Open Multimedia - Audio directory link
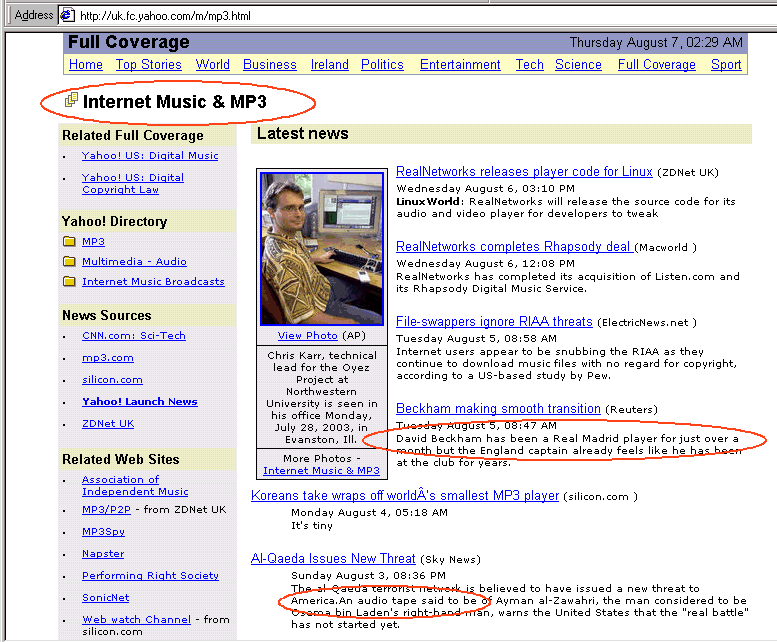777x642 pixels. point(134,261)
